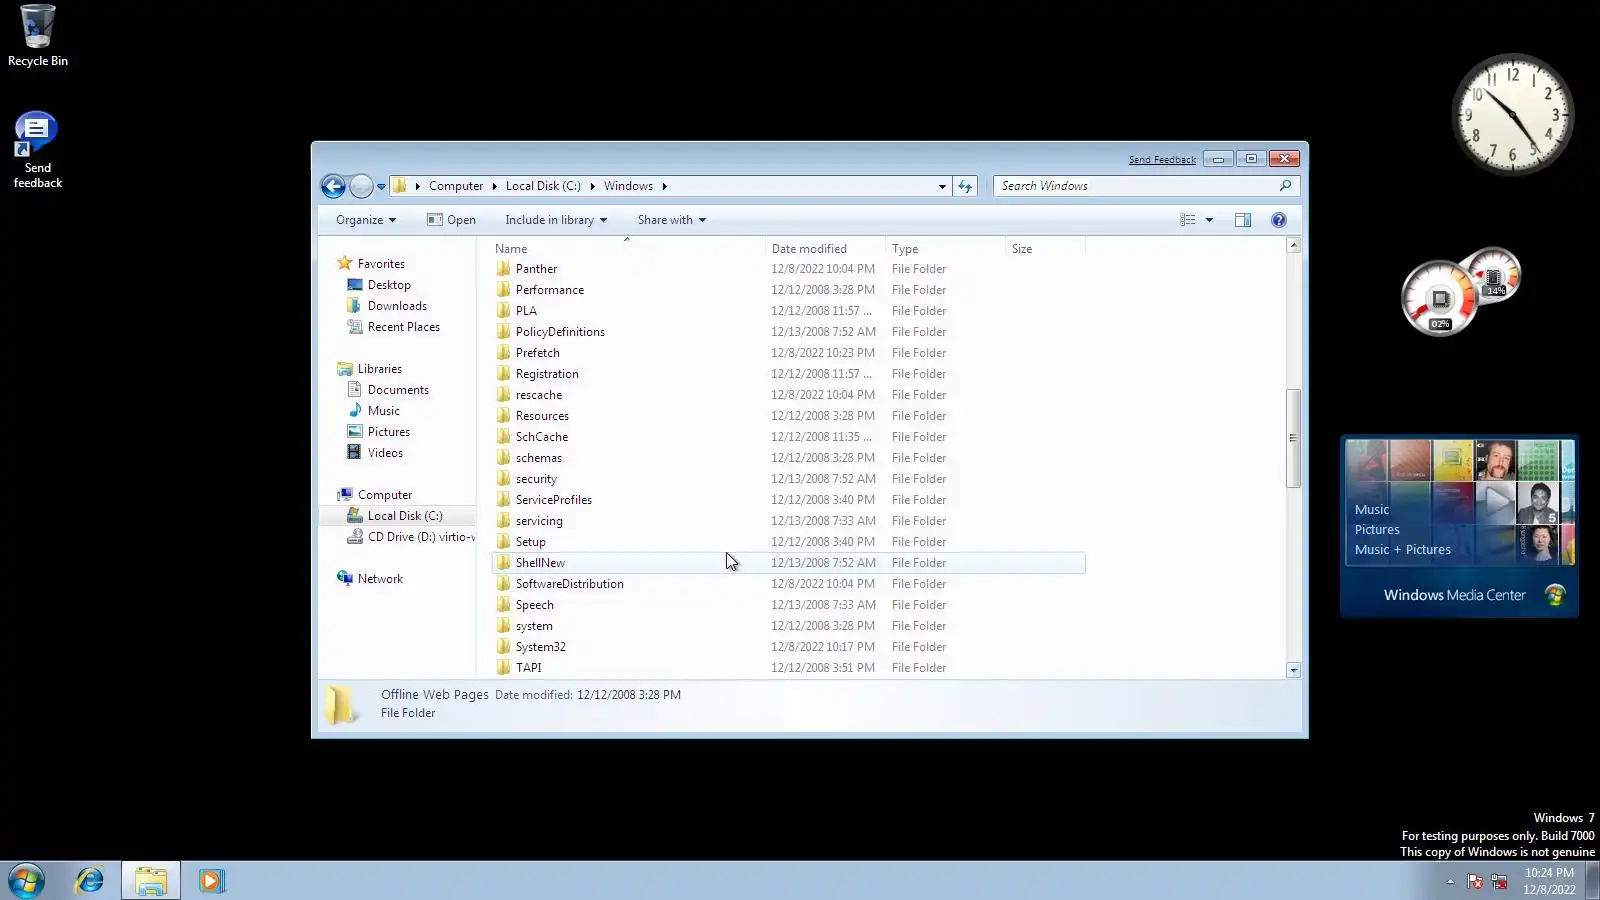Open the Music library in sidebar
Image resolution: width=1600 pixels, height=900 pixels.
coord(383,411)
